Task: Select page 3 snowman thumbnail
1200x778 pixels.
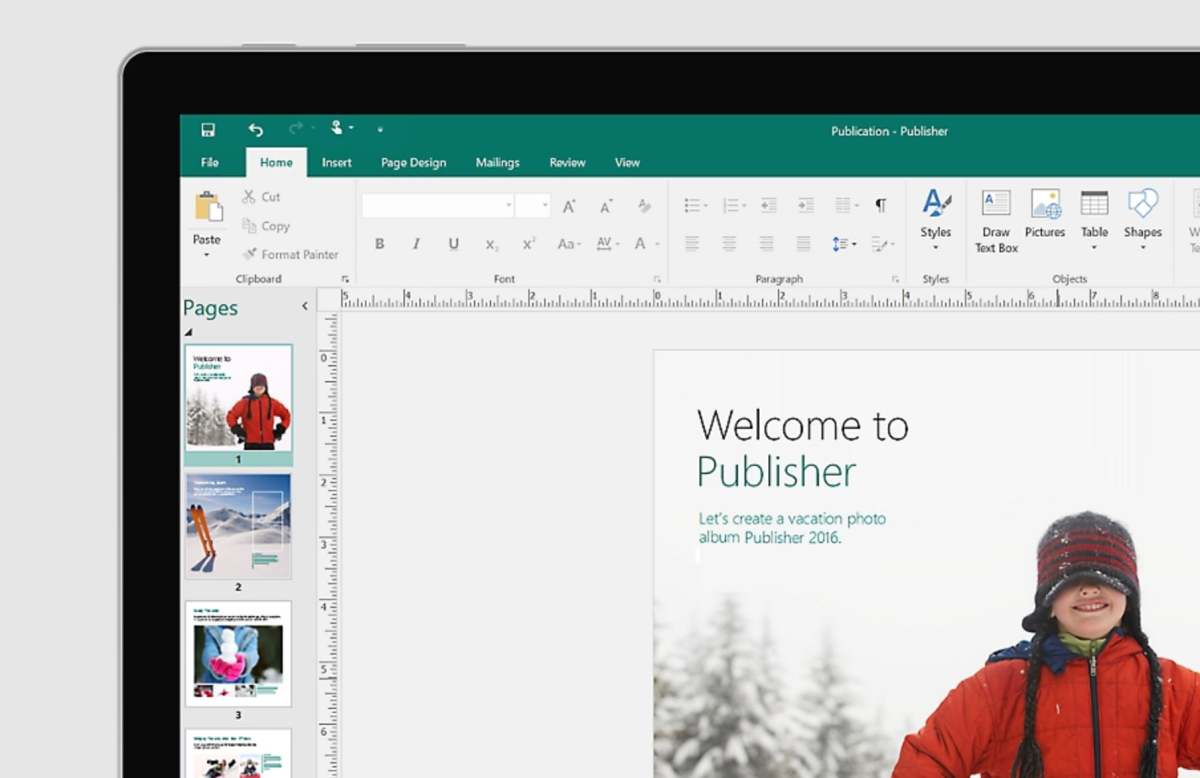Action: click(x=238, y=654)
